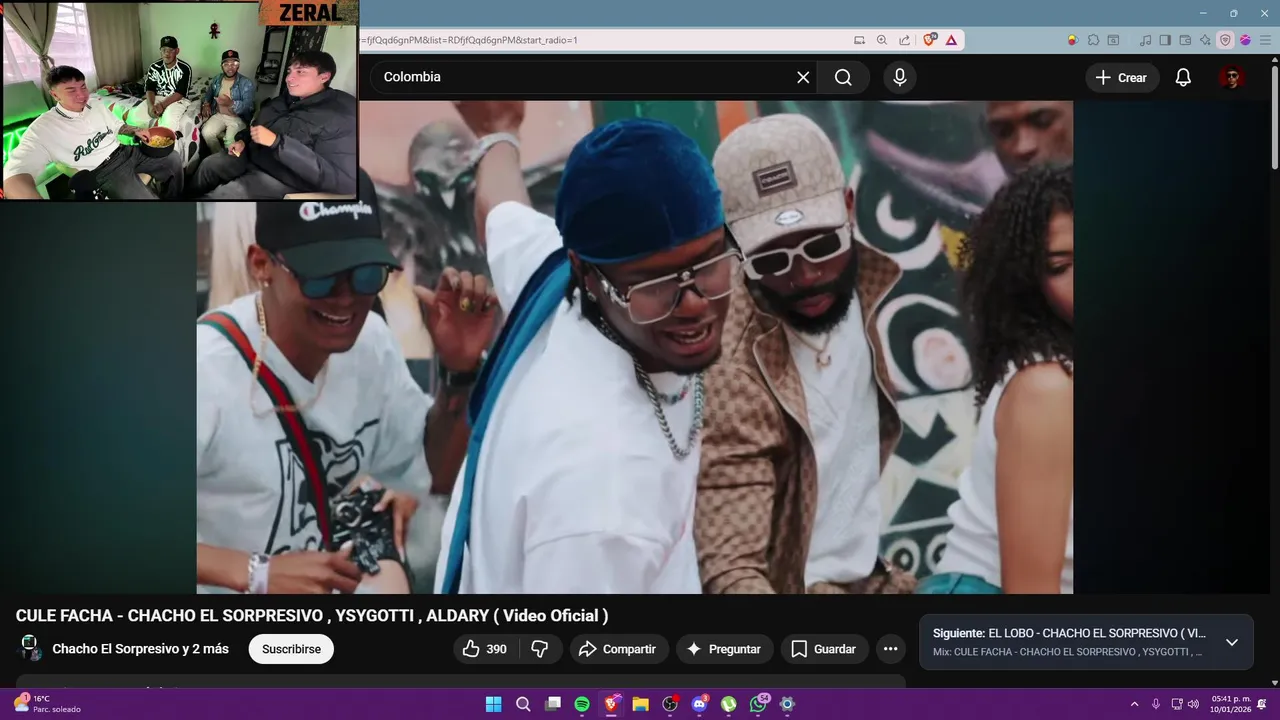Expand the Siguiente mix playlist panel
The width and height of the screenshot is (1280, 720).
click(x=1232, y=642)
